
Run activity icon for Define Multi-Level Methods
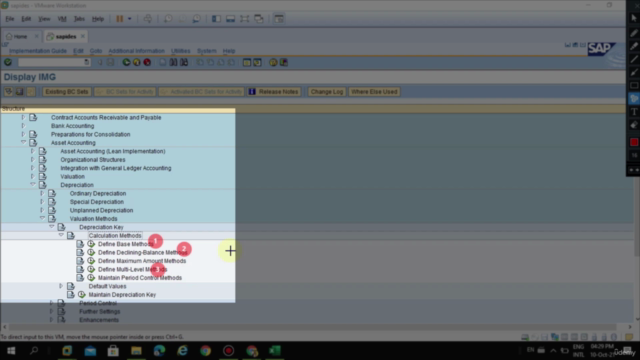pyautogui.click(x=91, y=269)
